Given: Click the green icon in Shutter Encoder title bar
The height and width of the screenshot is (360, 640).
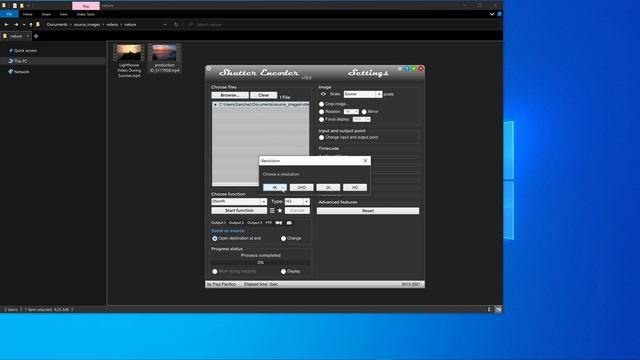Looking at the screenshot, I should click(x=413, y=69).
